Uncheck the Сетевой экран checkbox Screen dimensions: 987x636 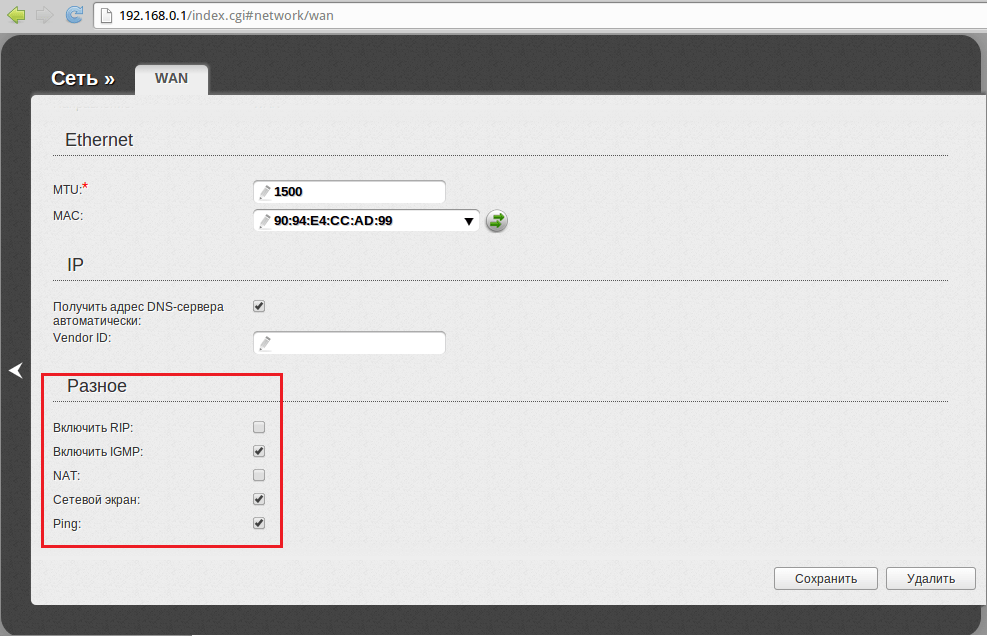(259, 499)
